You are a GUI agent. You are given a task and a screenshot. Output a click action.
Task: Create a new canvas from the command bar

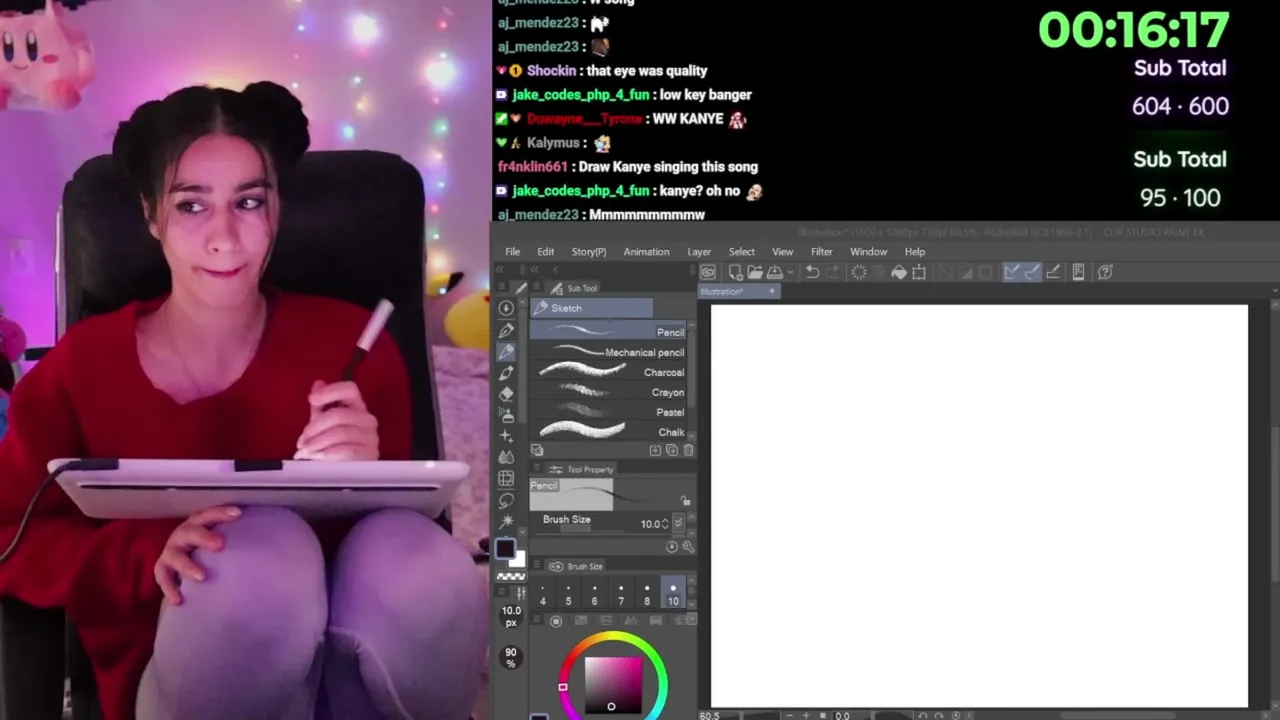click(735, 272)
